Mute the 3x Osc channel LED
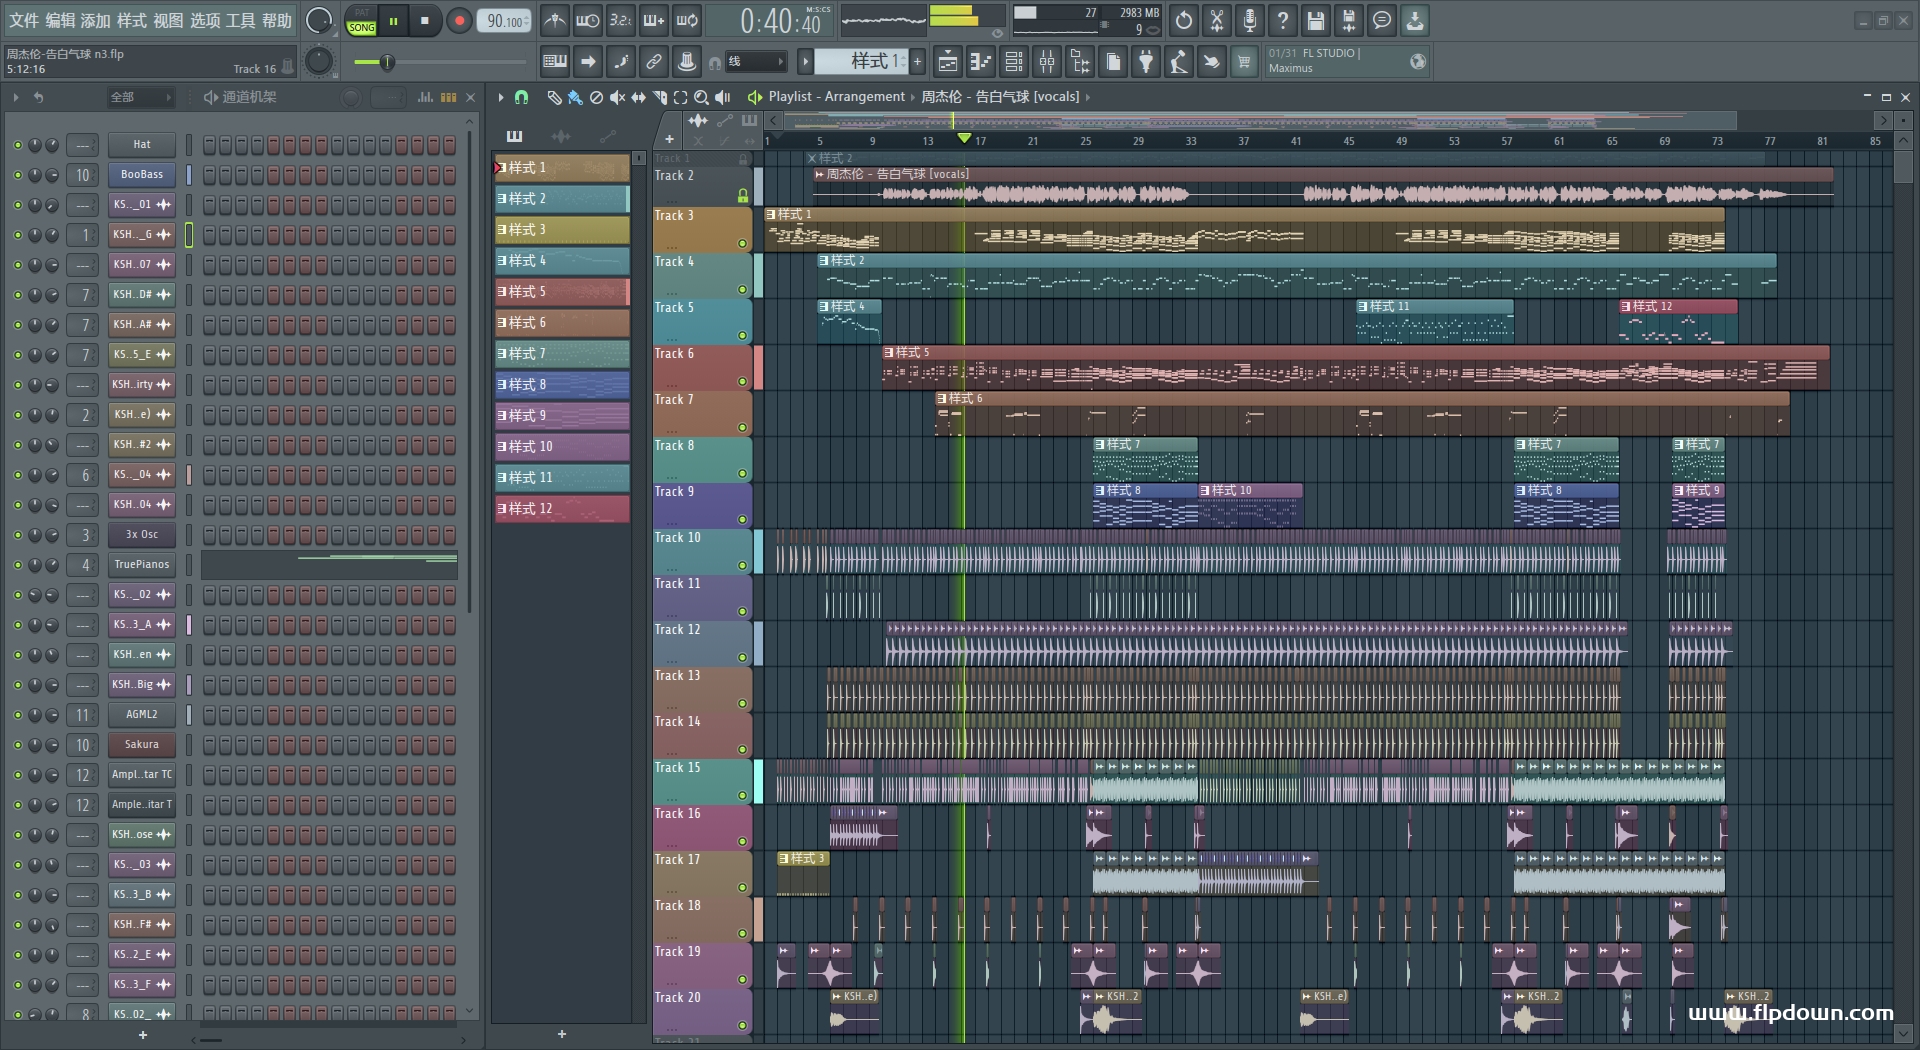1920x1050 pixels. click(17, 535)
